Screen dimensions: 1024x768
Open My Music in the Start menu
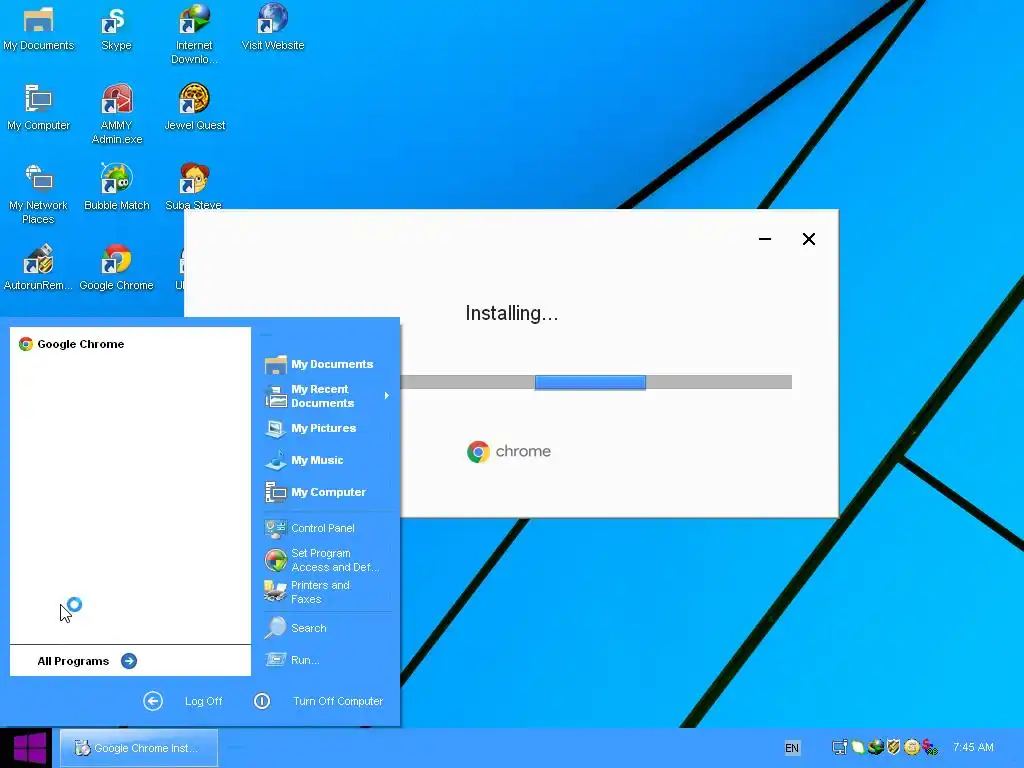pos(304,460)
